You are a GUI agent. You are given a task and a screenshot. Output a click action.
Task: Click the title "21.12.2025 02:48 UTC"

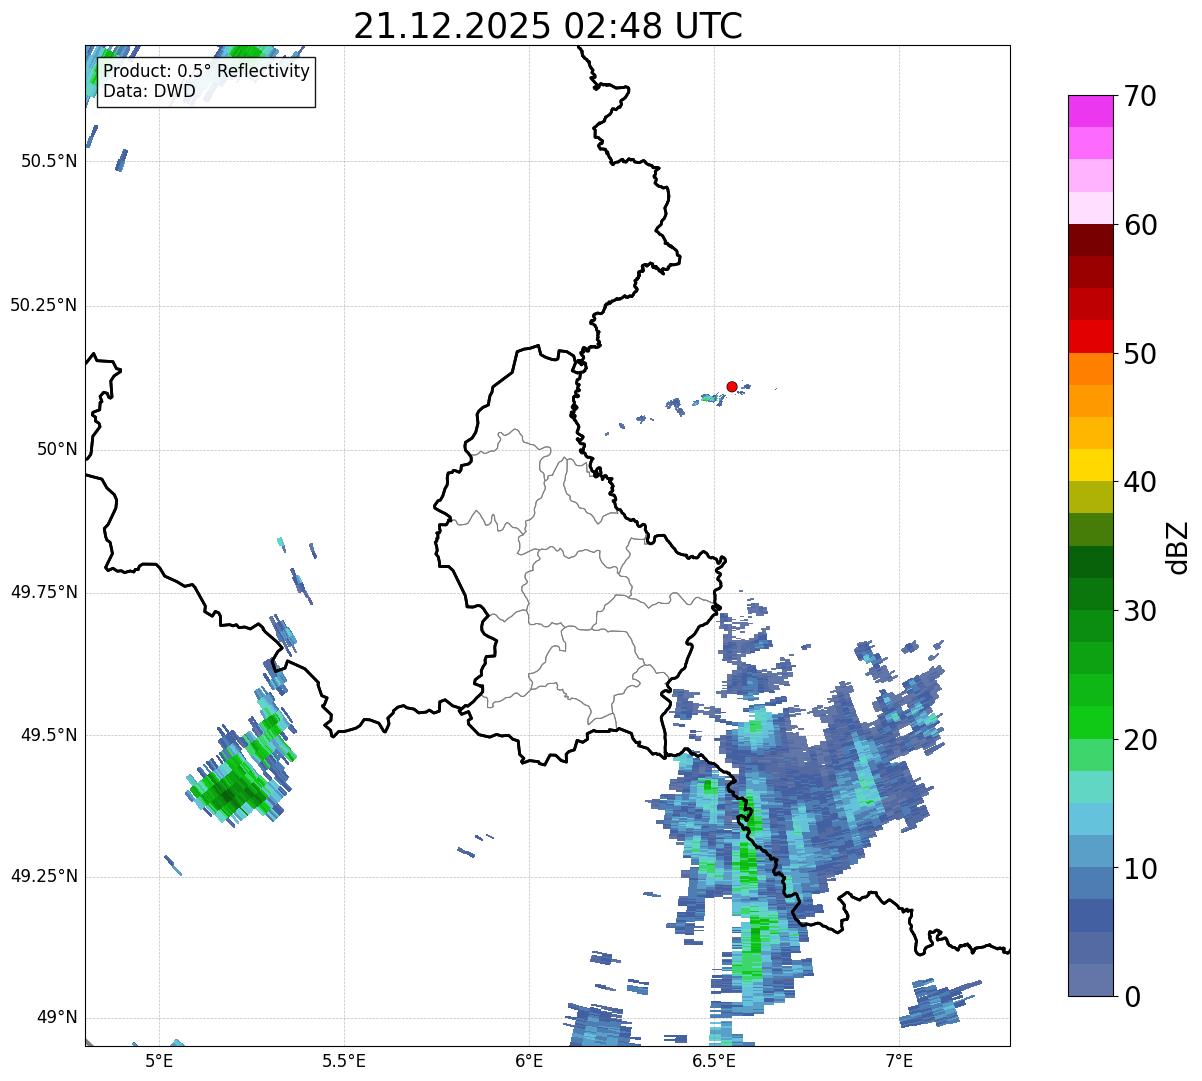coord(548,26)
